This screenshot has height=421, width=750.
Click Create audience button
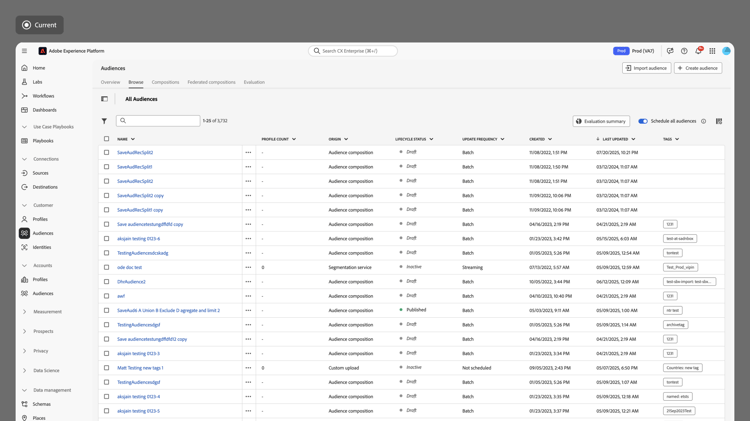coord(698,68)
